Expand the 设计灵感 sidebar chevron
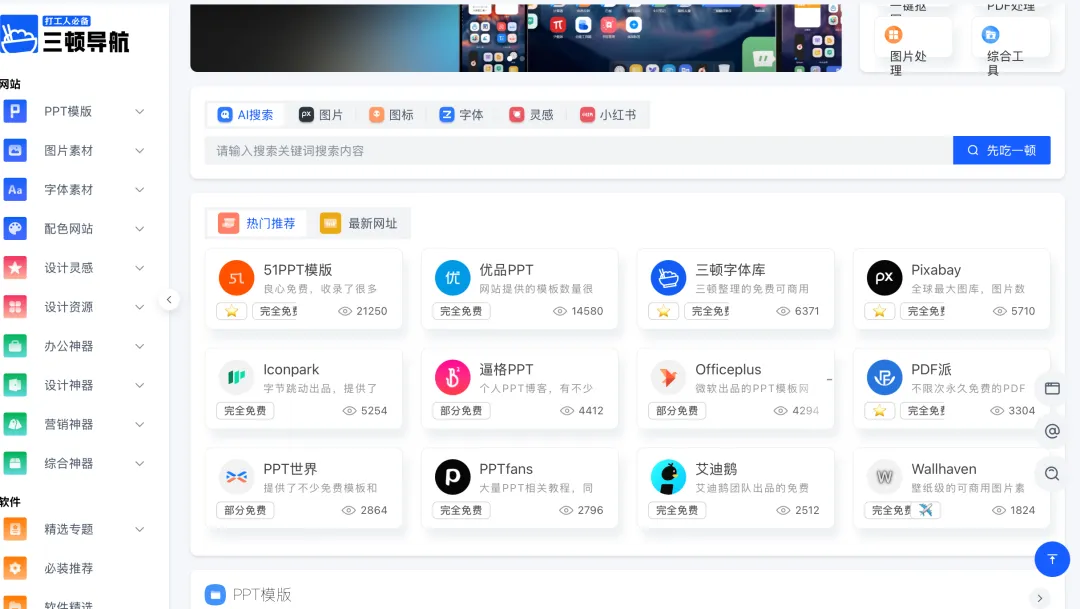Screen dimensions: 1080x609 [139, 268]
